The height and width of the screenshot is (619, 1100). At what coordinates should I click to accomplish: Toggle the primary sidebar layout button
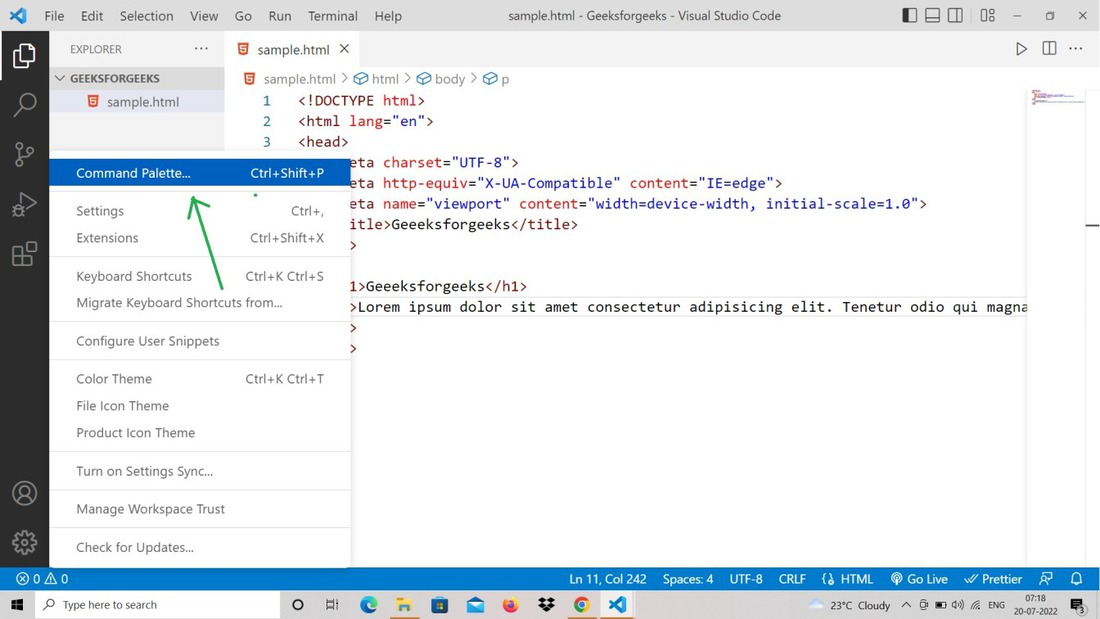pyautogui.click(x=909, y=16)
